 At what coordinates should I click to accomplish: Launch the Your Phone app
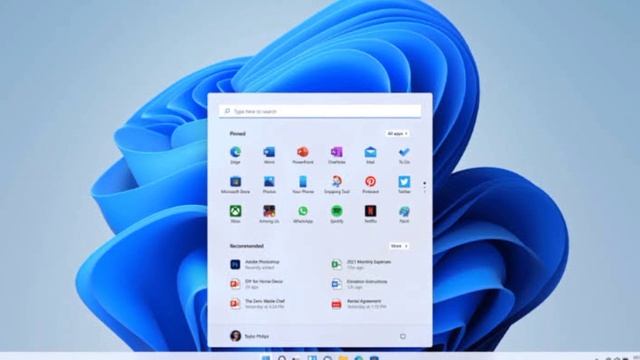point(303,184)
